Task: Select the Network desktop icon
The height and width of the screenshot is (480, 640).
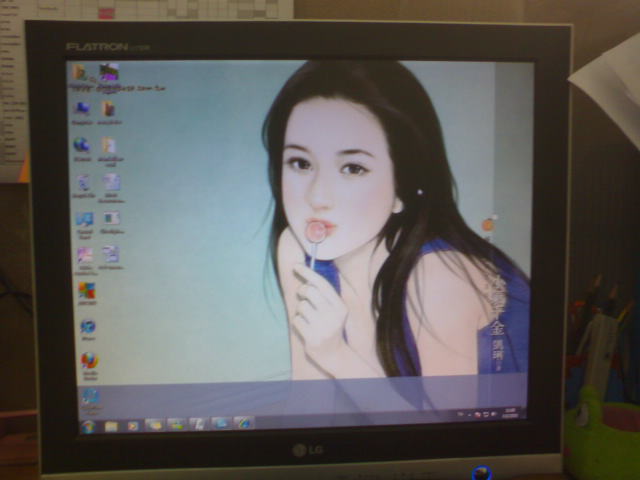Action: pos(82,145)
